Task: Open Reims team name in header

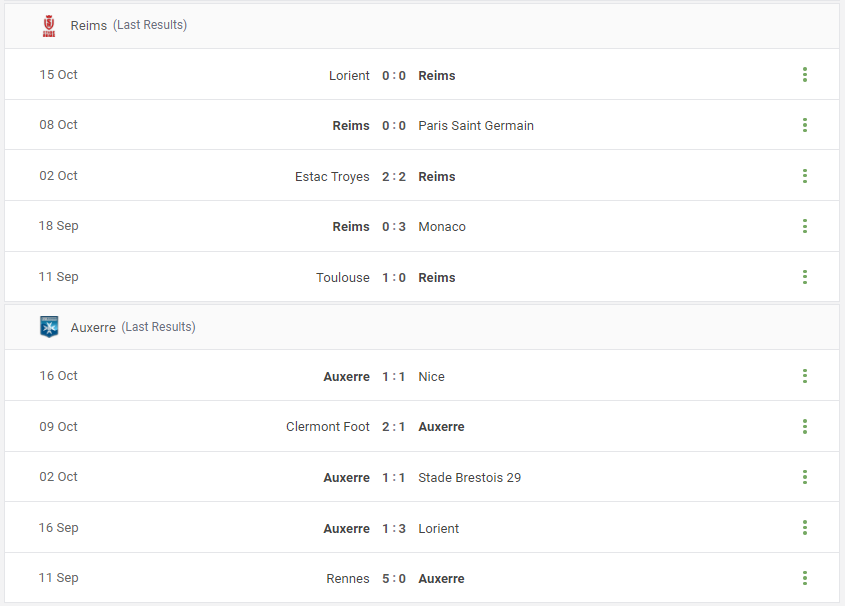Action: point(89,25)
